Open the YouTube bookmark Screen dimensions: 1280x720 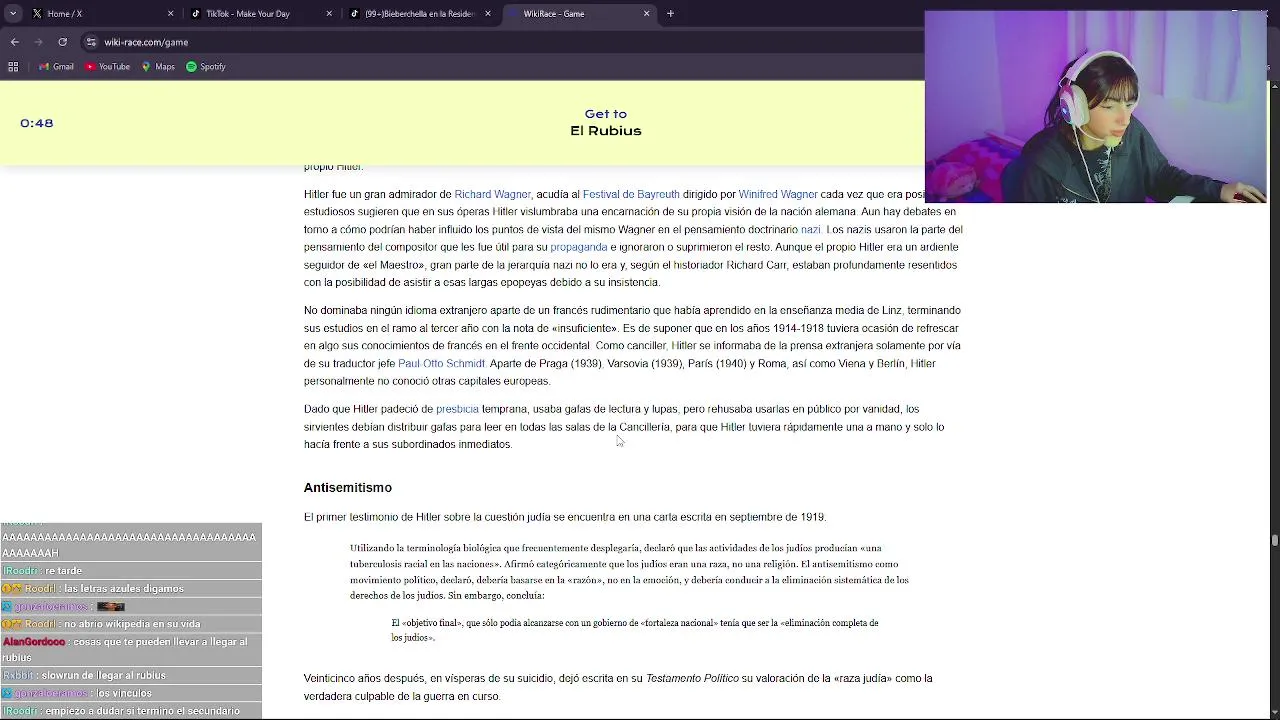tap(107, 67)
